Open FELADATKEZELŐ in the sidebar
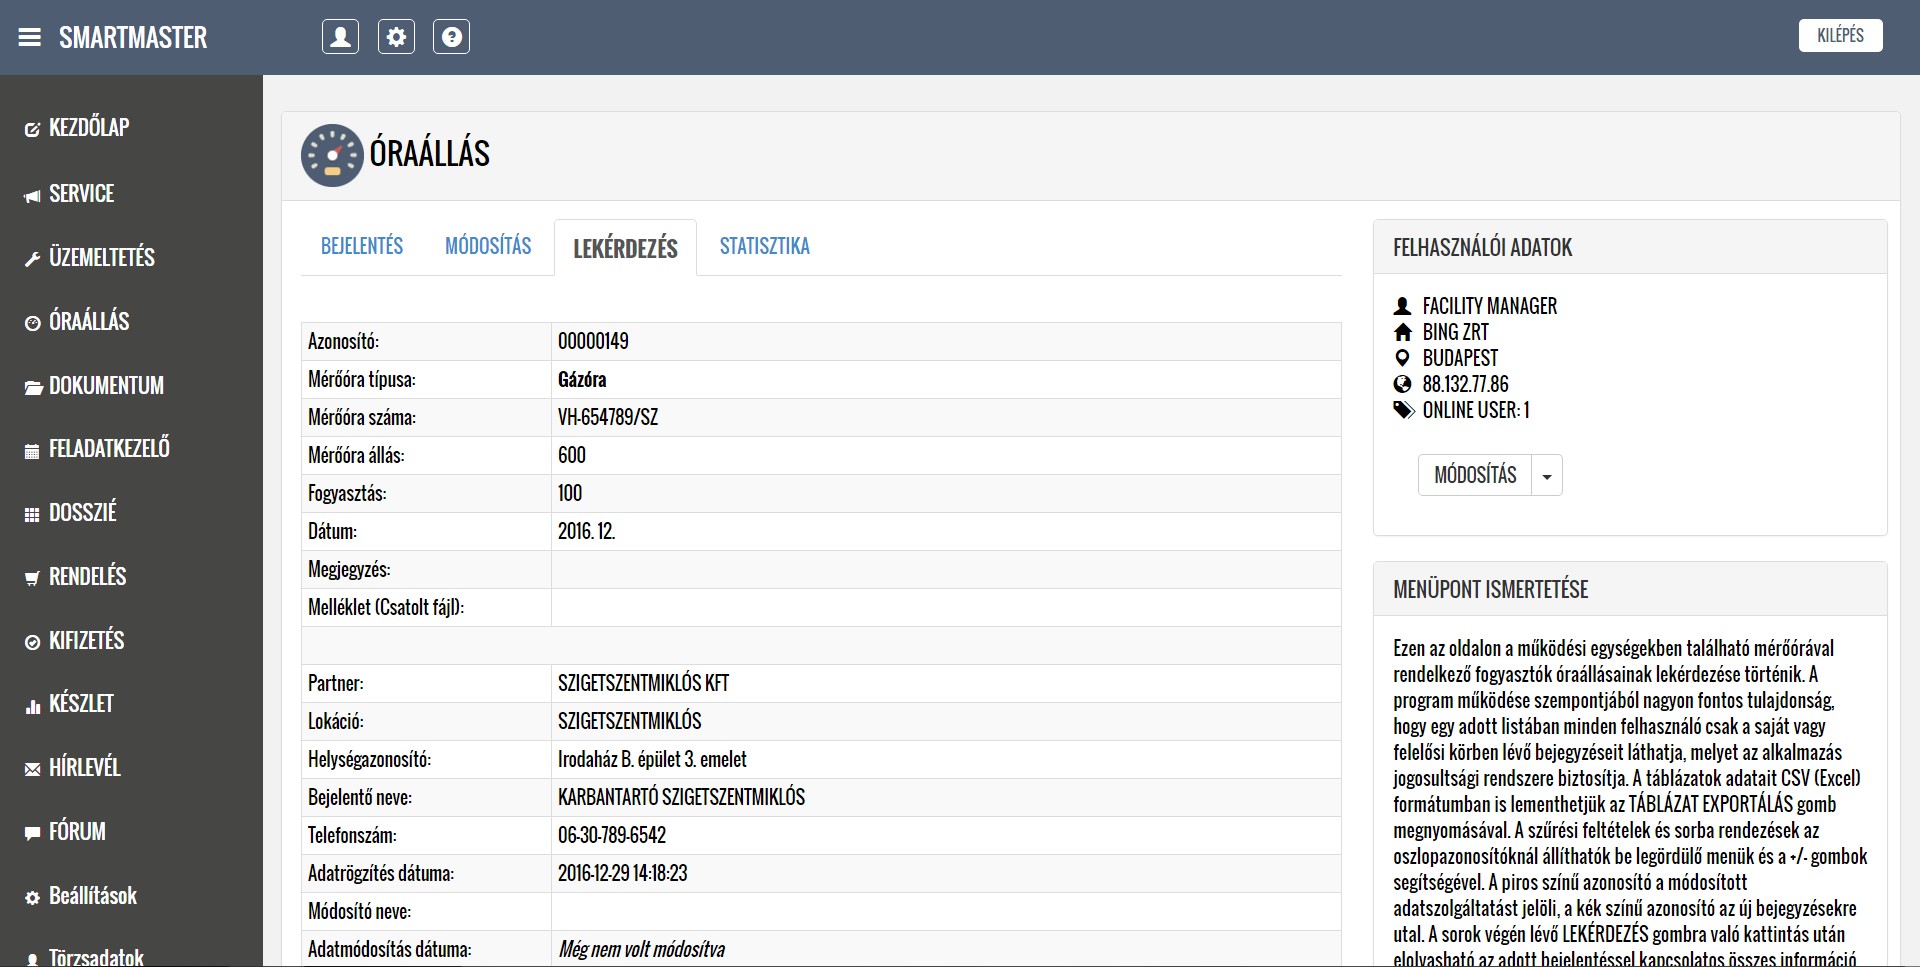This screenshot has width=1920, height=967. tap(109, 449)
